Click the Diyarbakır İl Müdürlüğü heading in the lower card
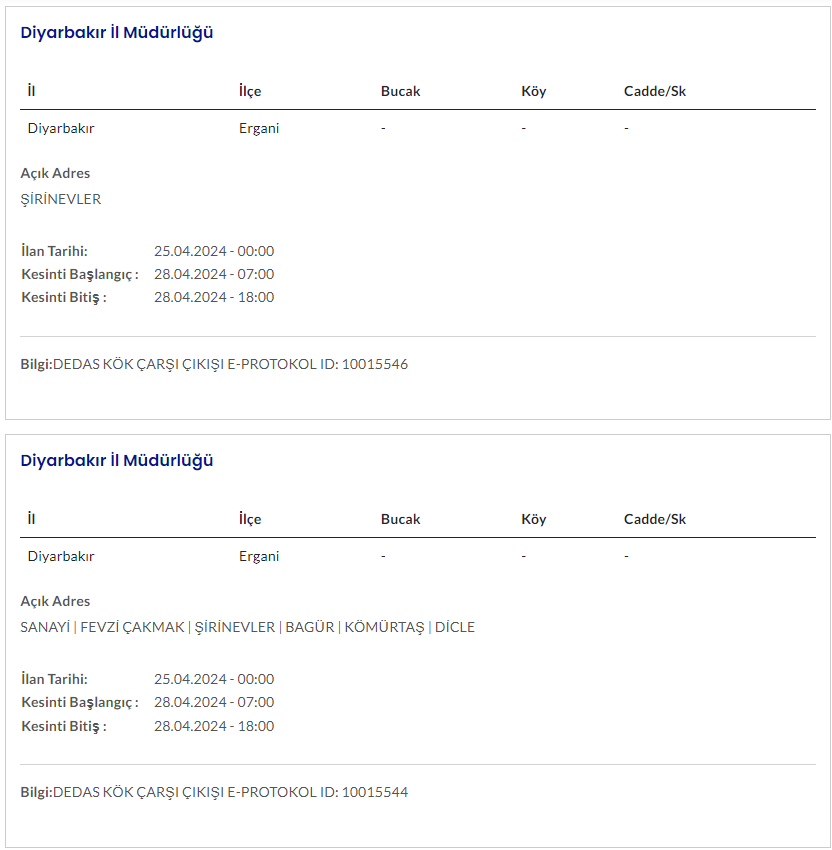832x850 pixels. (117, 461)
